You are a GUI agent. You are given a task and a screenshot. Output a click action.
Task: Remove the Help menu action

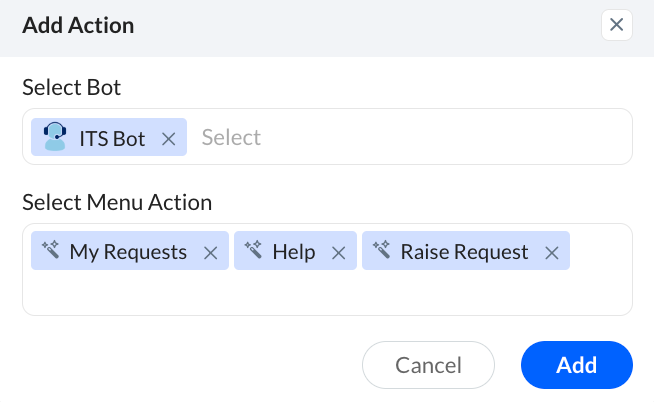(339, 253)
